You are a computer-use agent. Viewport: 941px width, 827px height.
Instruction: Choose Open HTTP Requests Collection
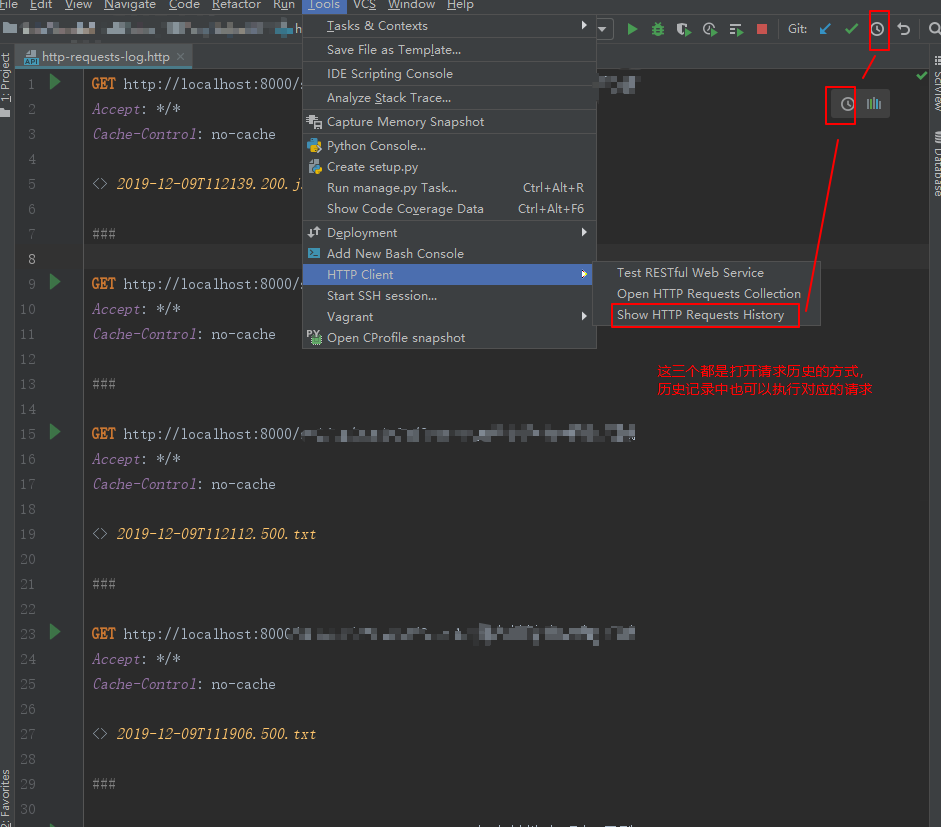[x=708, y=294]
